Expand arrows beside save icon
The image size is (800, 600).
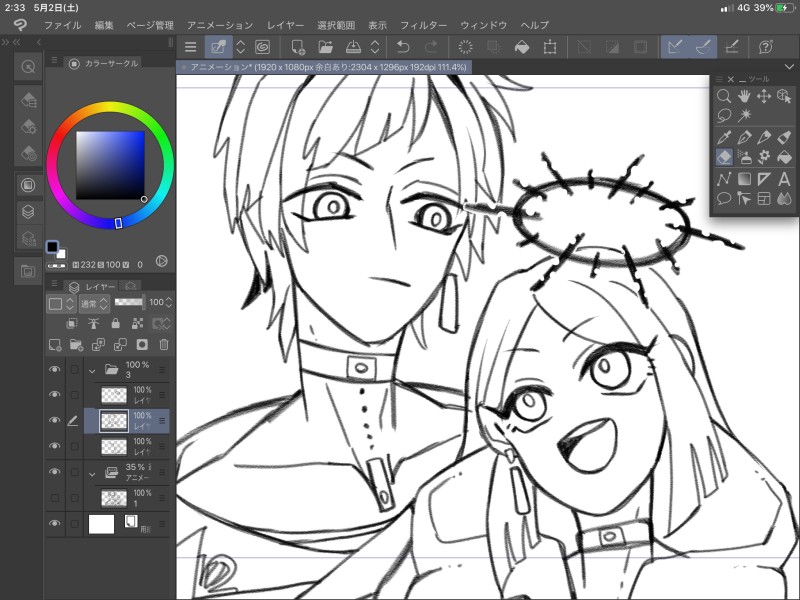[x=375, y=47]
